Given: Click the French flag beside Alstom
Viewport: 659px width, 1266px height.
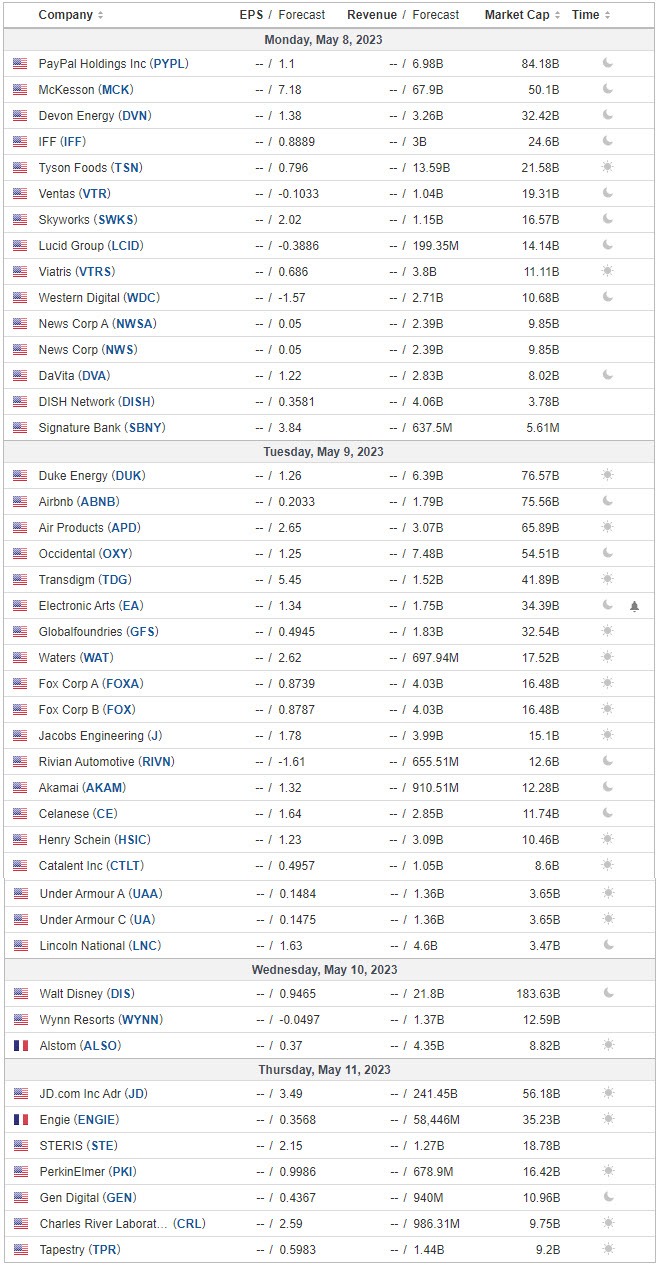Looking at the screenshot, I should click(x=20, y=1045).
